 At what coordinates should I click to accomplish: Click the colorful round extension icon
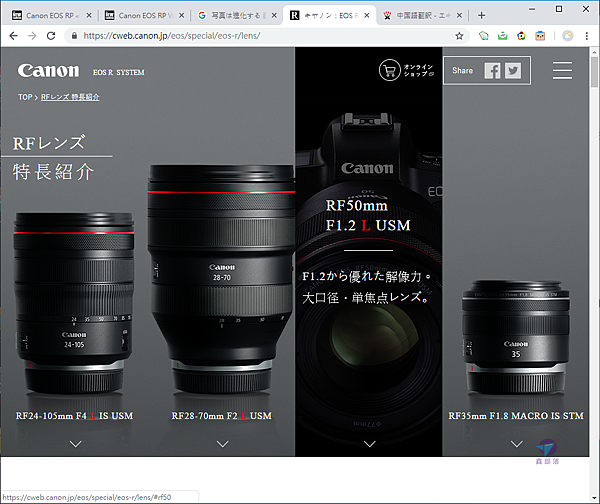521,36
